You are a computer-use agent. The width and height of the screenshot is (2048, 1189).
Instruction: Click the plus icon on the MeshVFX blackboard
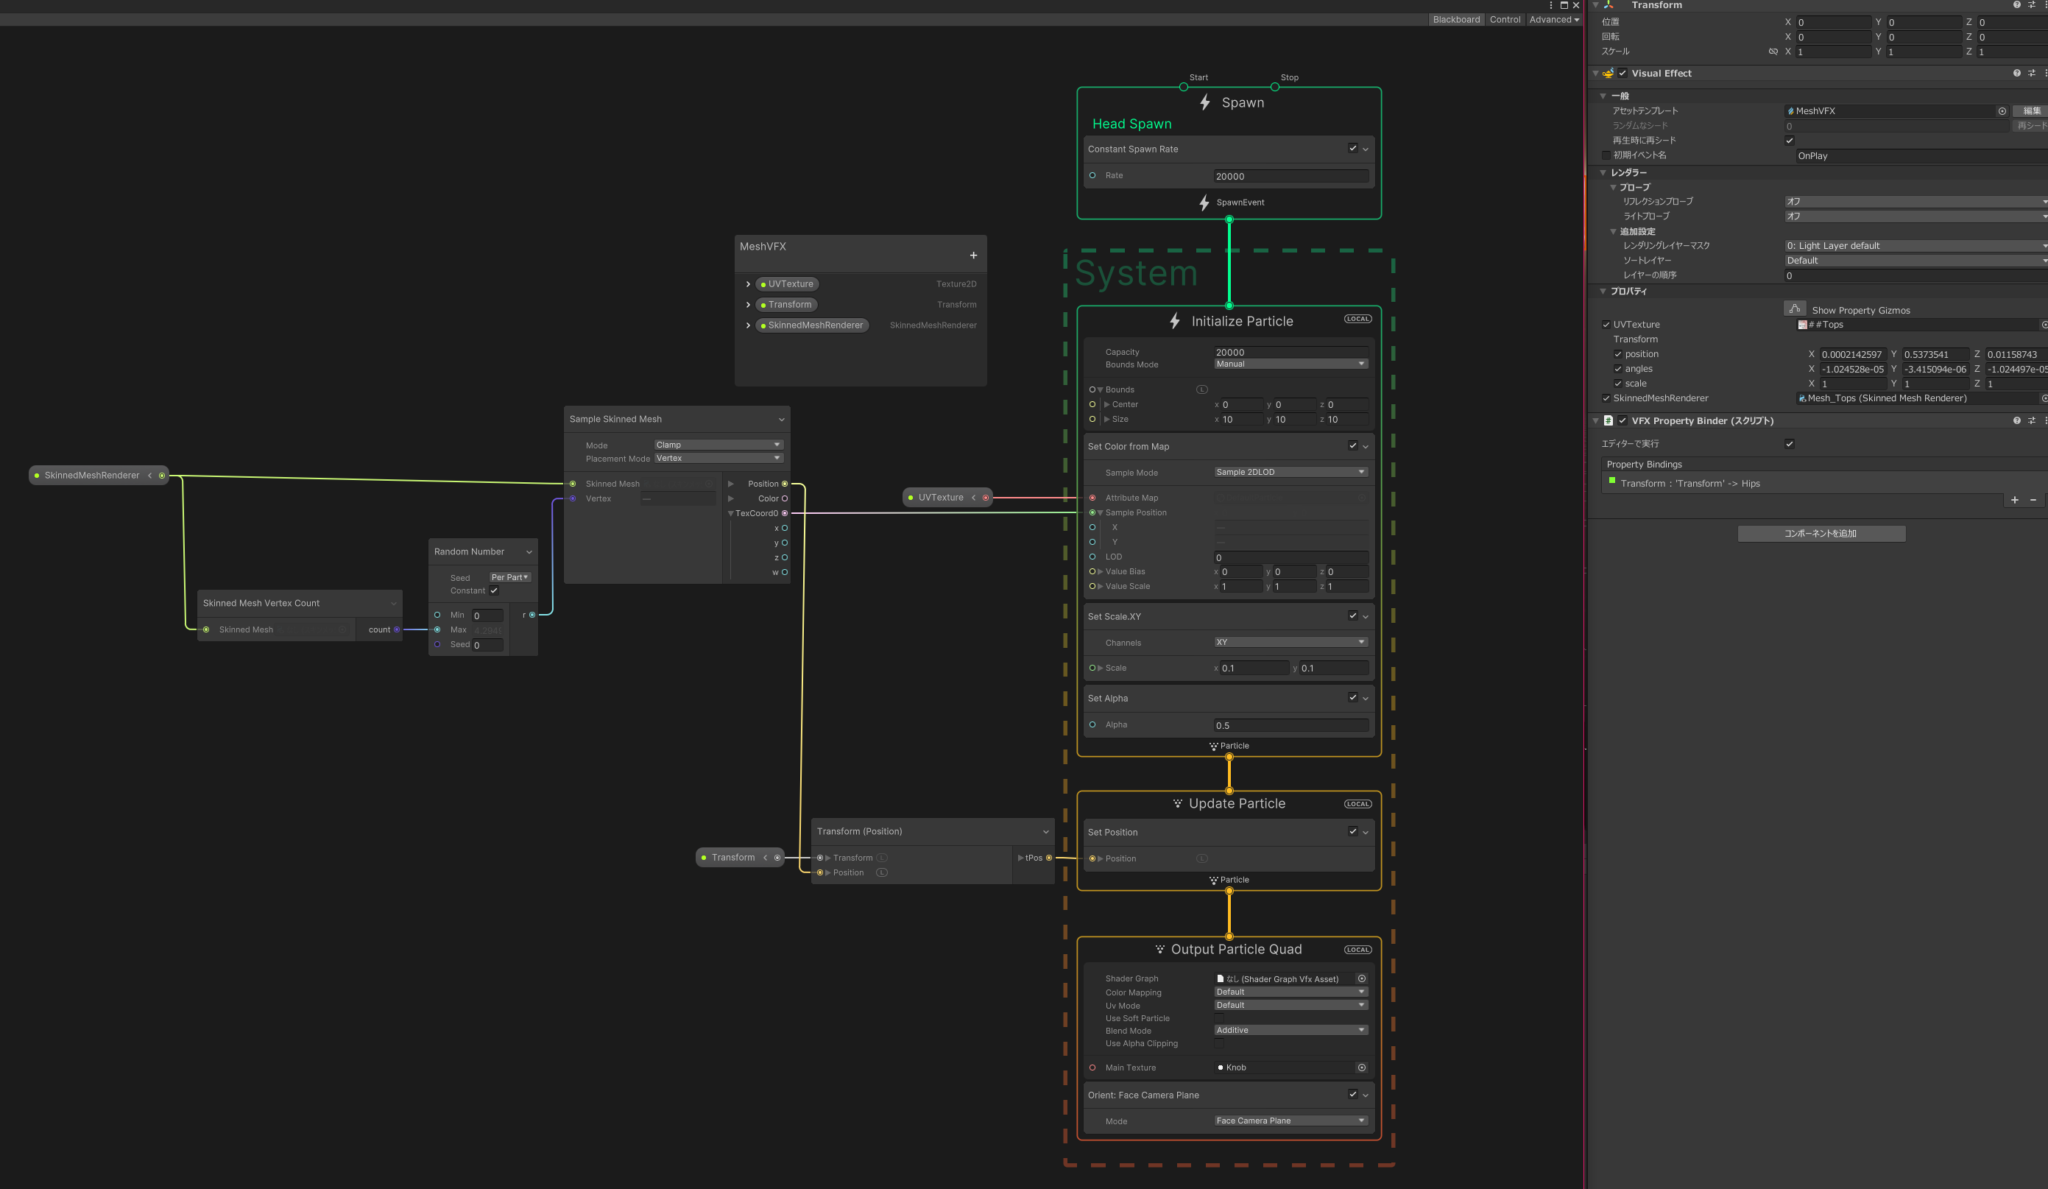[x=973, y=255]
